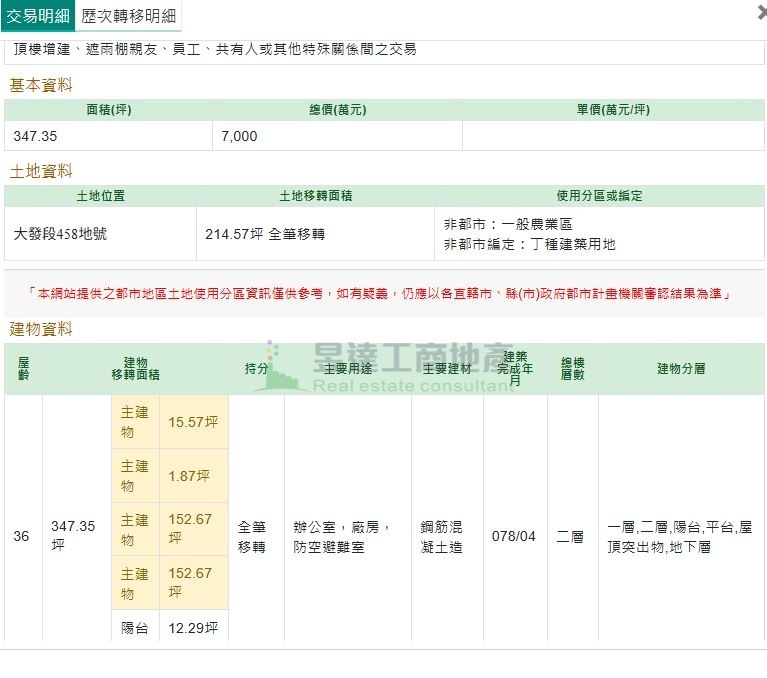This screenshot has height=678, width=767.
Task: Click the 大發段458地號 land location cell
Action: 59,234
